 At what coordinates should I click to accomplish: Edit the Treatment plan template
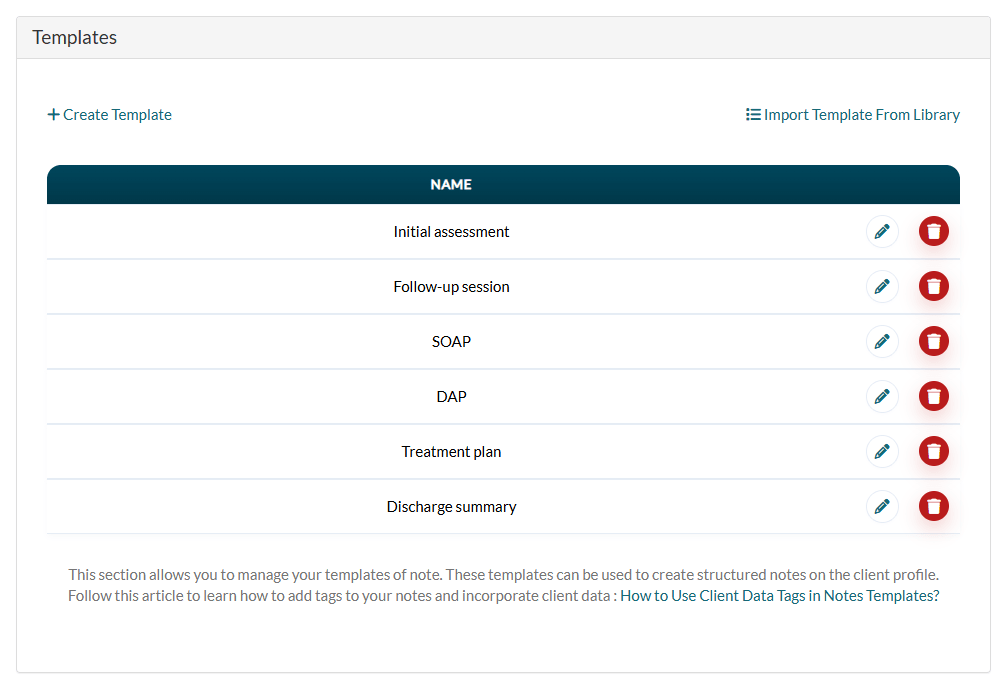(x=882, y=452)
